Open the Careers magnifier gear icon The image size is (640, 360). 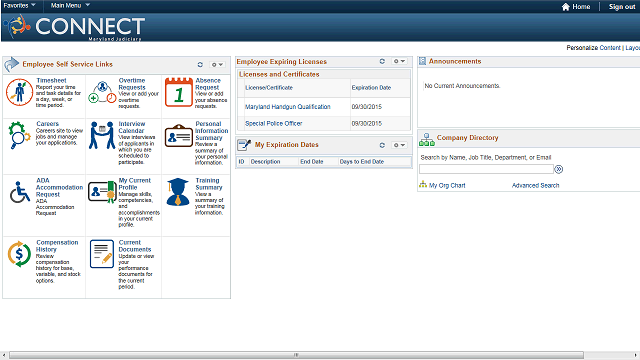tap(19, 135)
